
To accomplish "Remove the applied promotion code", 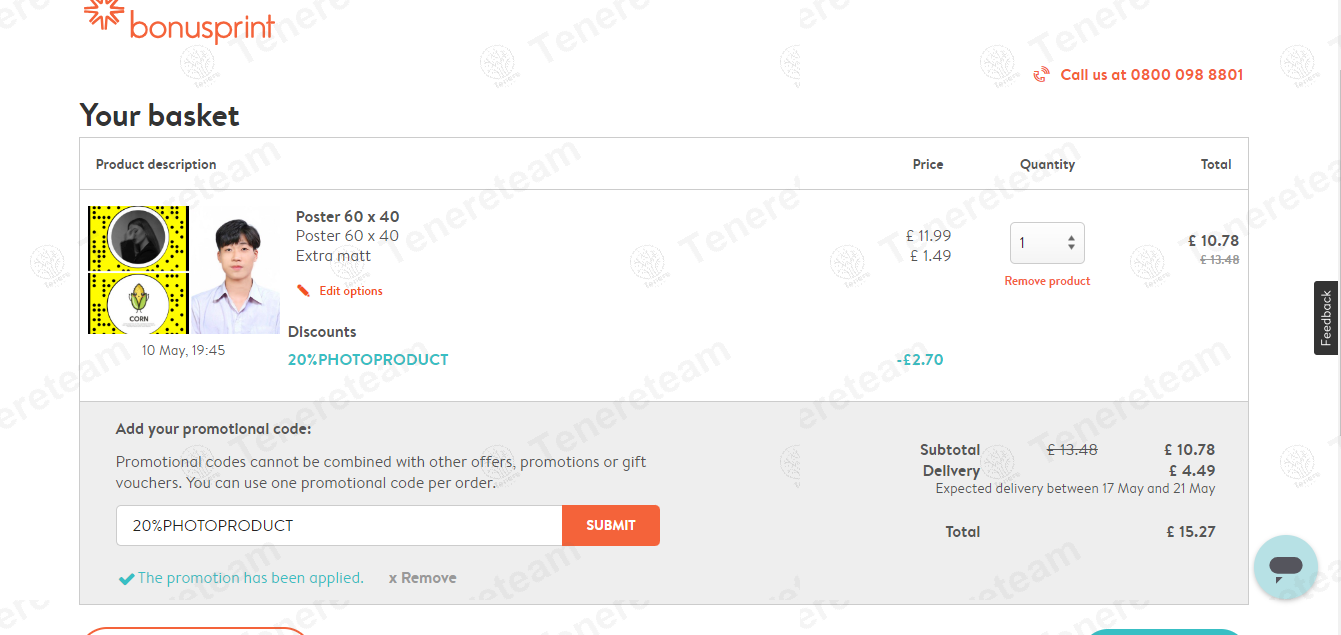I will [422, 578].
